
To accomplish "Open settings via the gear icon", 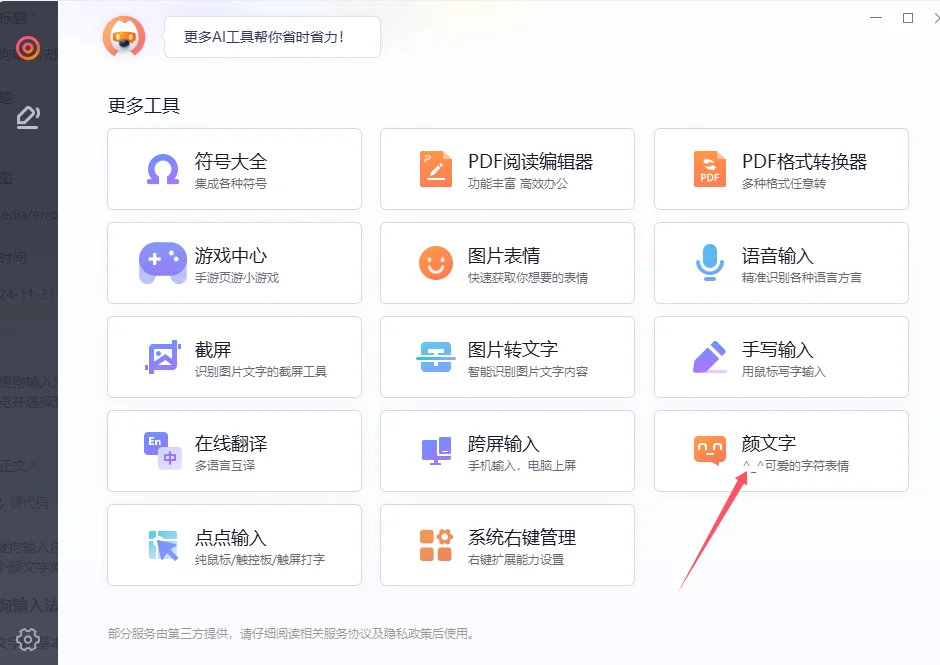I will [27, 639].
